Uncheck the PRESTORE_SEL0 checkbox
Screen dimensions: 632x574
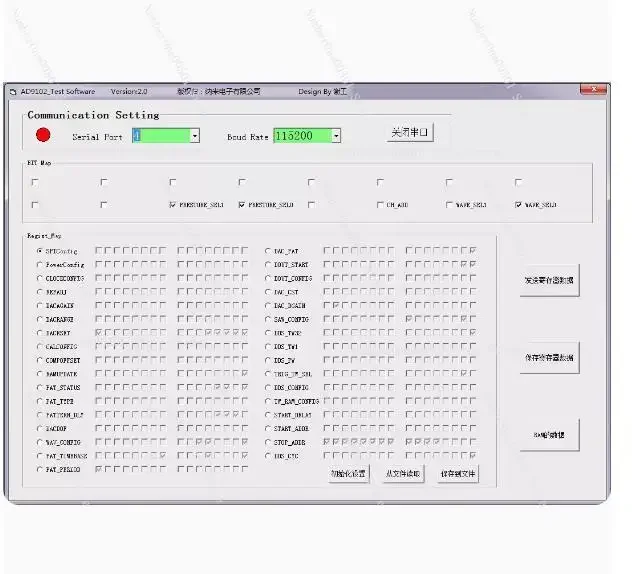(x=242, y=205)
